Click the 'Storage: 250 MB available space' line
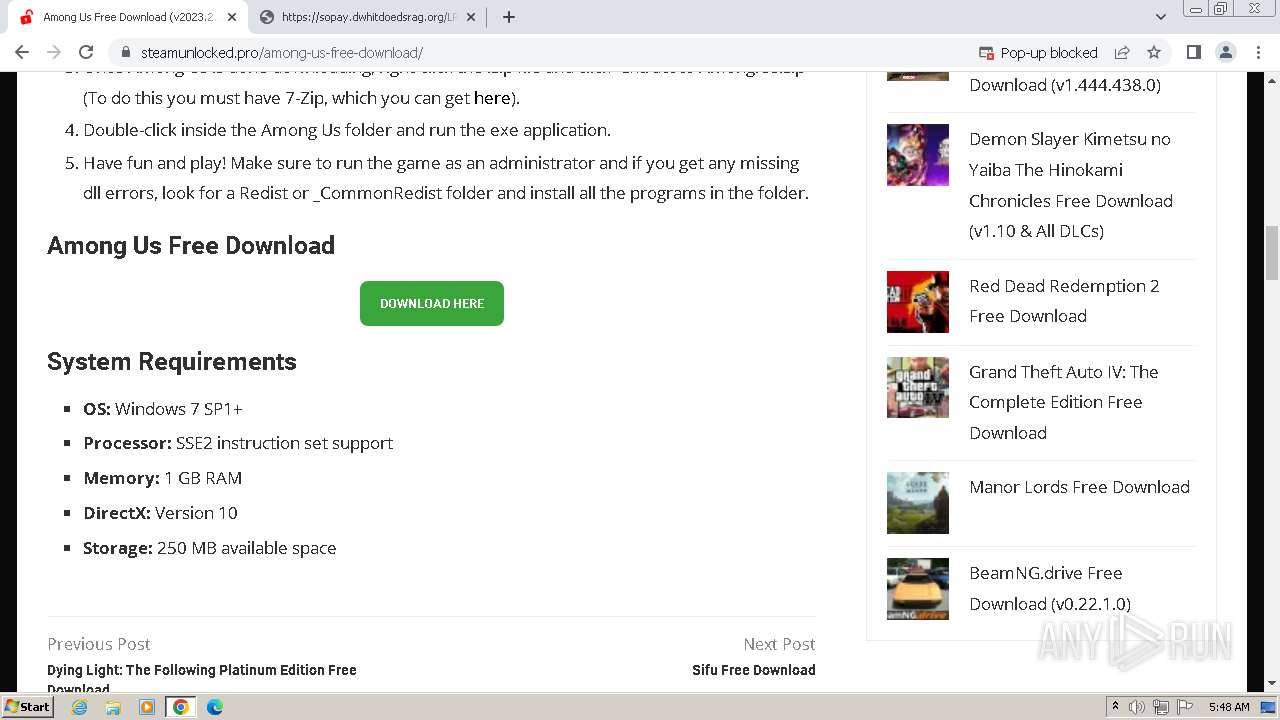This screenshot has width=1280, height=720. (x=210, y=548)
